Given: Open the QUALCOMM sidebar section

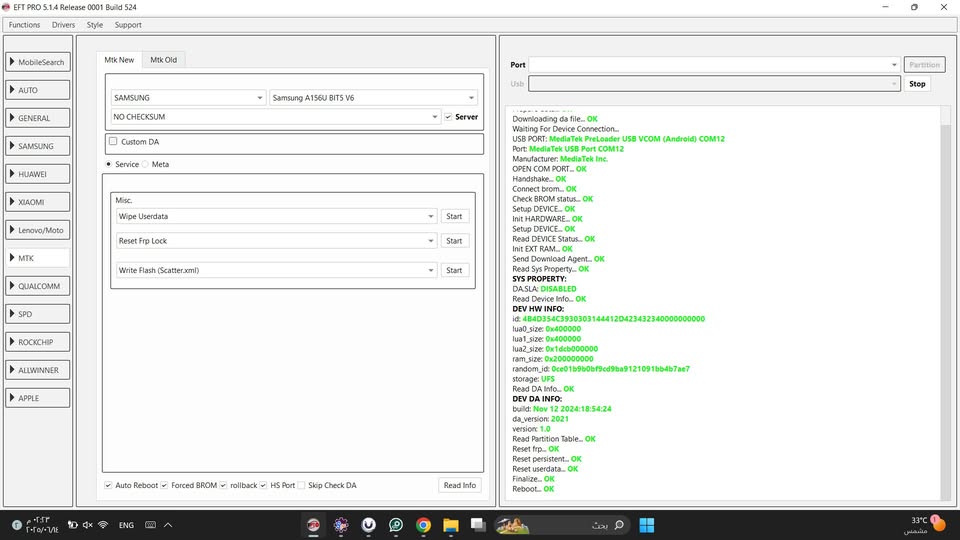Looking at the screenshot, I should [x=38, y=286].
